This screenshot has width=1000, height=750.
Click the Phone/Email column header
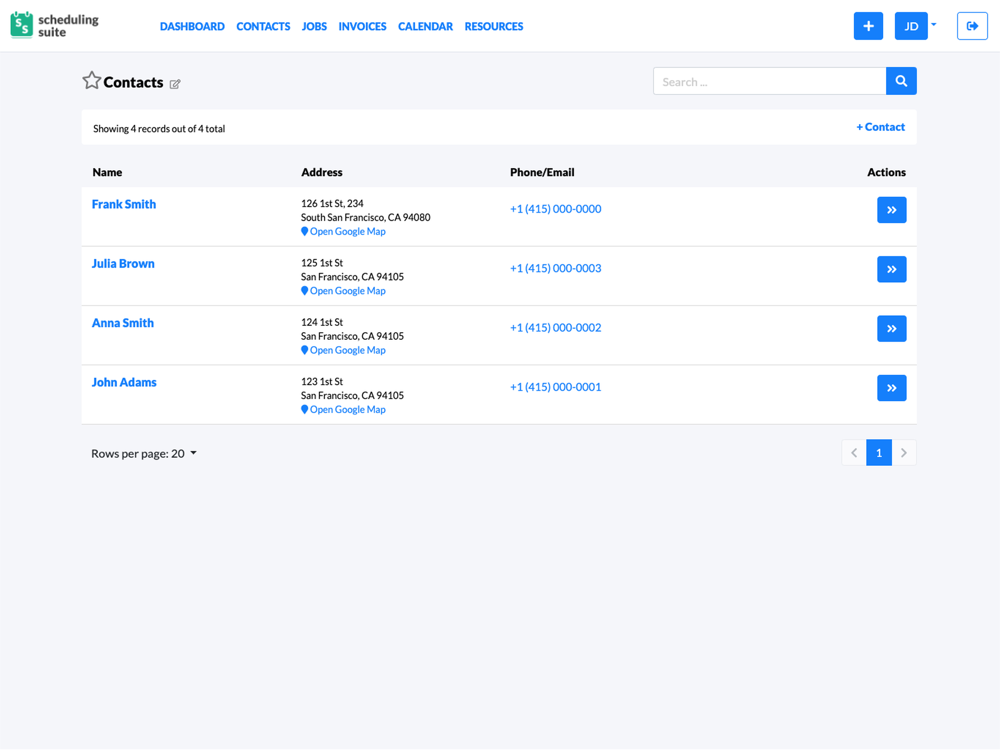tap(542, 172)
